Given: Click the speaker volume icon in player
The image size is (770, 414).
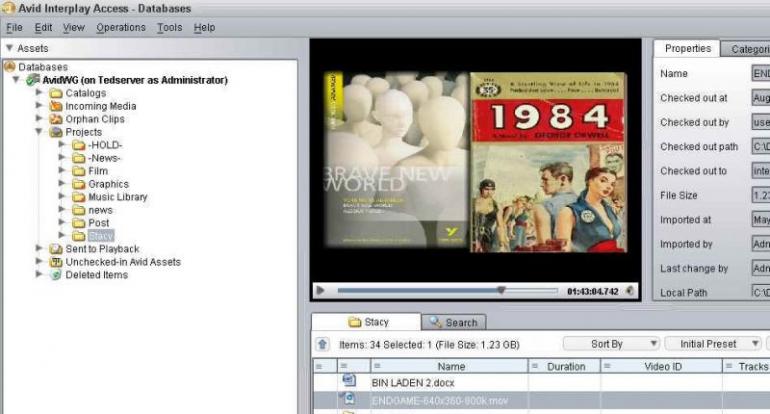Looking at the screenshot, I should pos(630,291).
